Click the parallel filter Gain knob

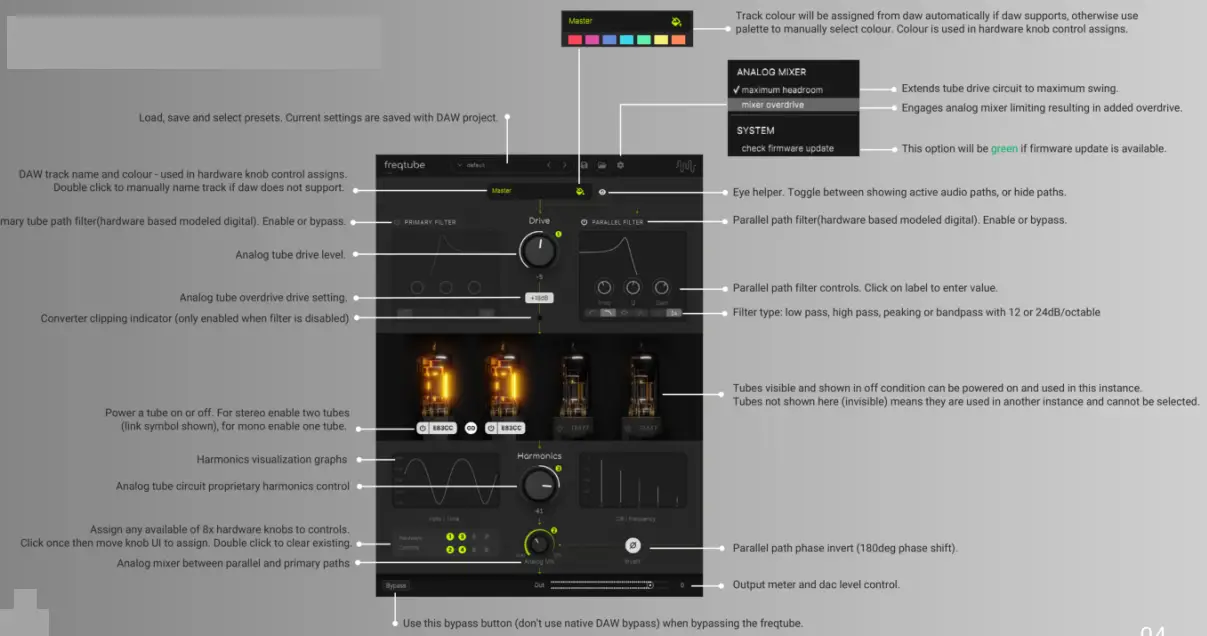(x=662, y=288)
